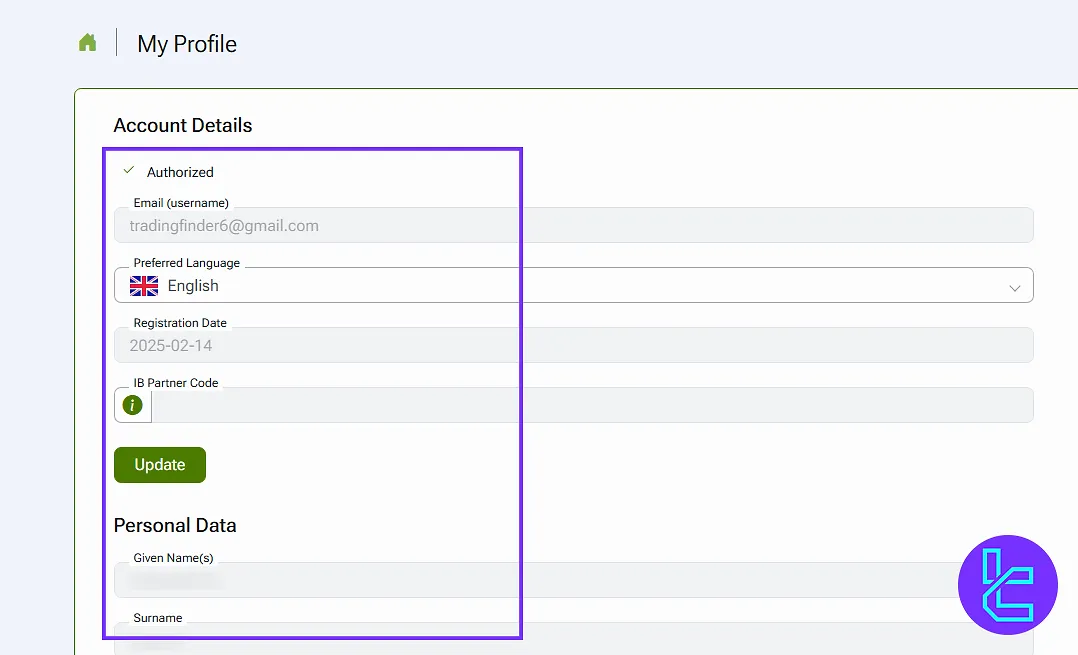Click the Registration Date field
The image size is (1078, 655).
573,346
